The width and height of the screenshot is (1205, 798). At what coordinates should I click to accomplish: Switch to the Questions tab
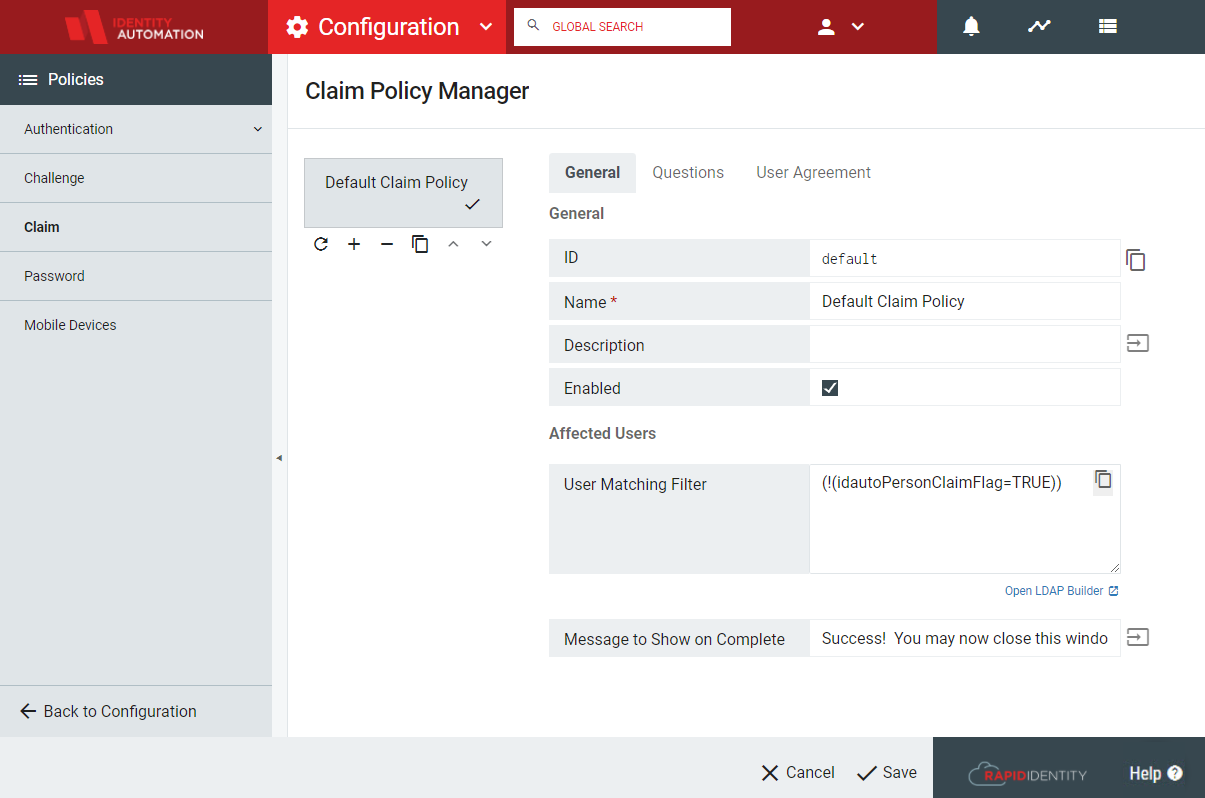(688, 173)
